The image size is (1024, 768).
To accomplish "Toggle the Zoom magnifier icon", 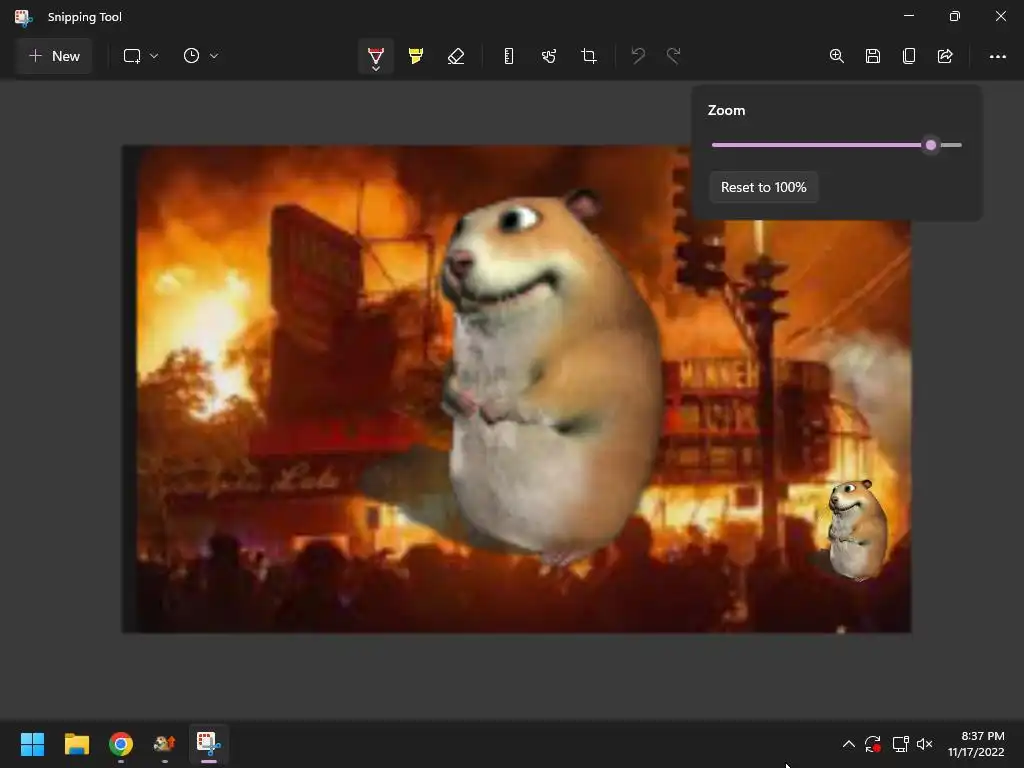I will tap(837, 56).
